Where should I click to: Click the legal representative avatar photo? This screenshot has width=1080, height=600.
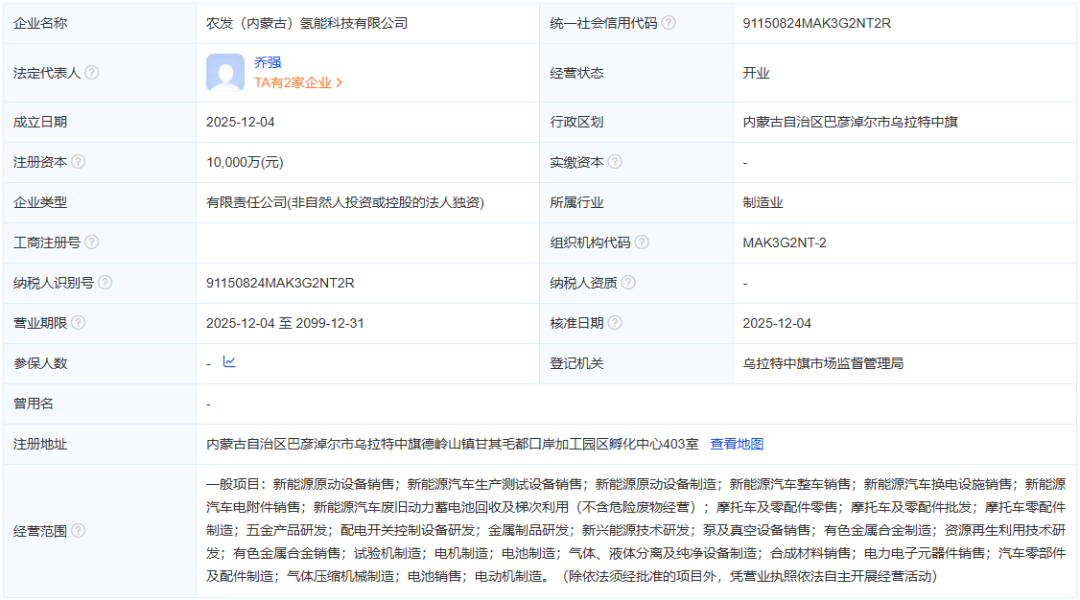[x=225, y=73]
